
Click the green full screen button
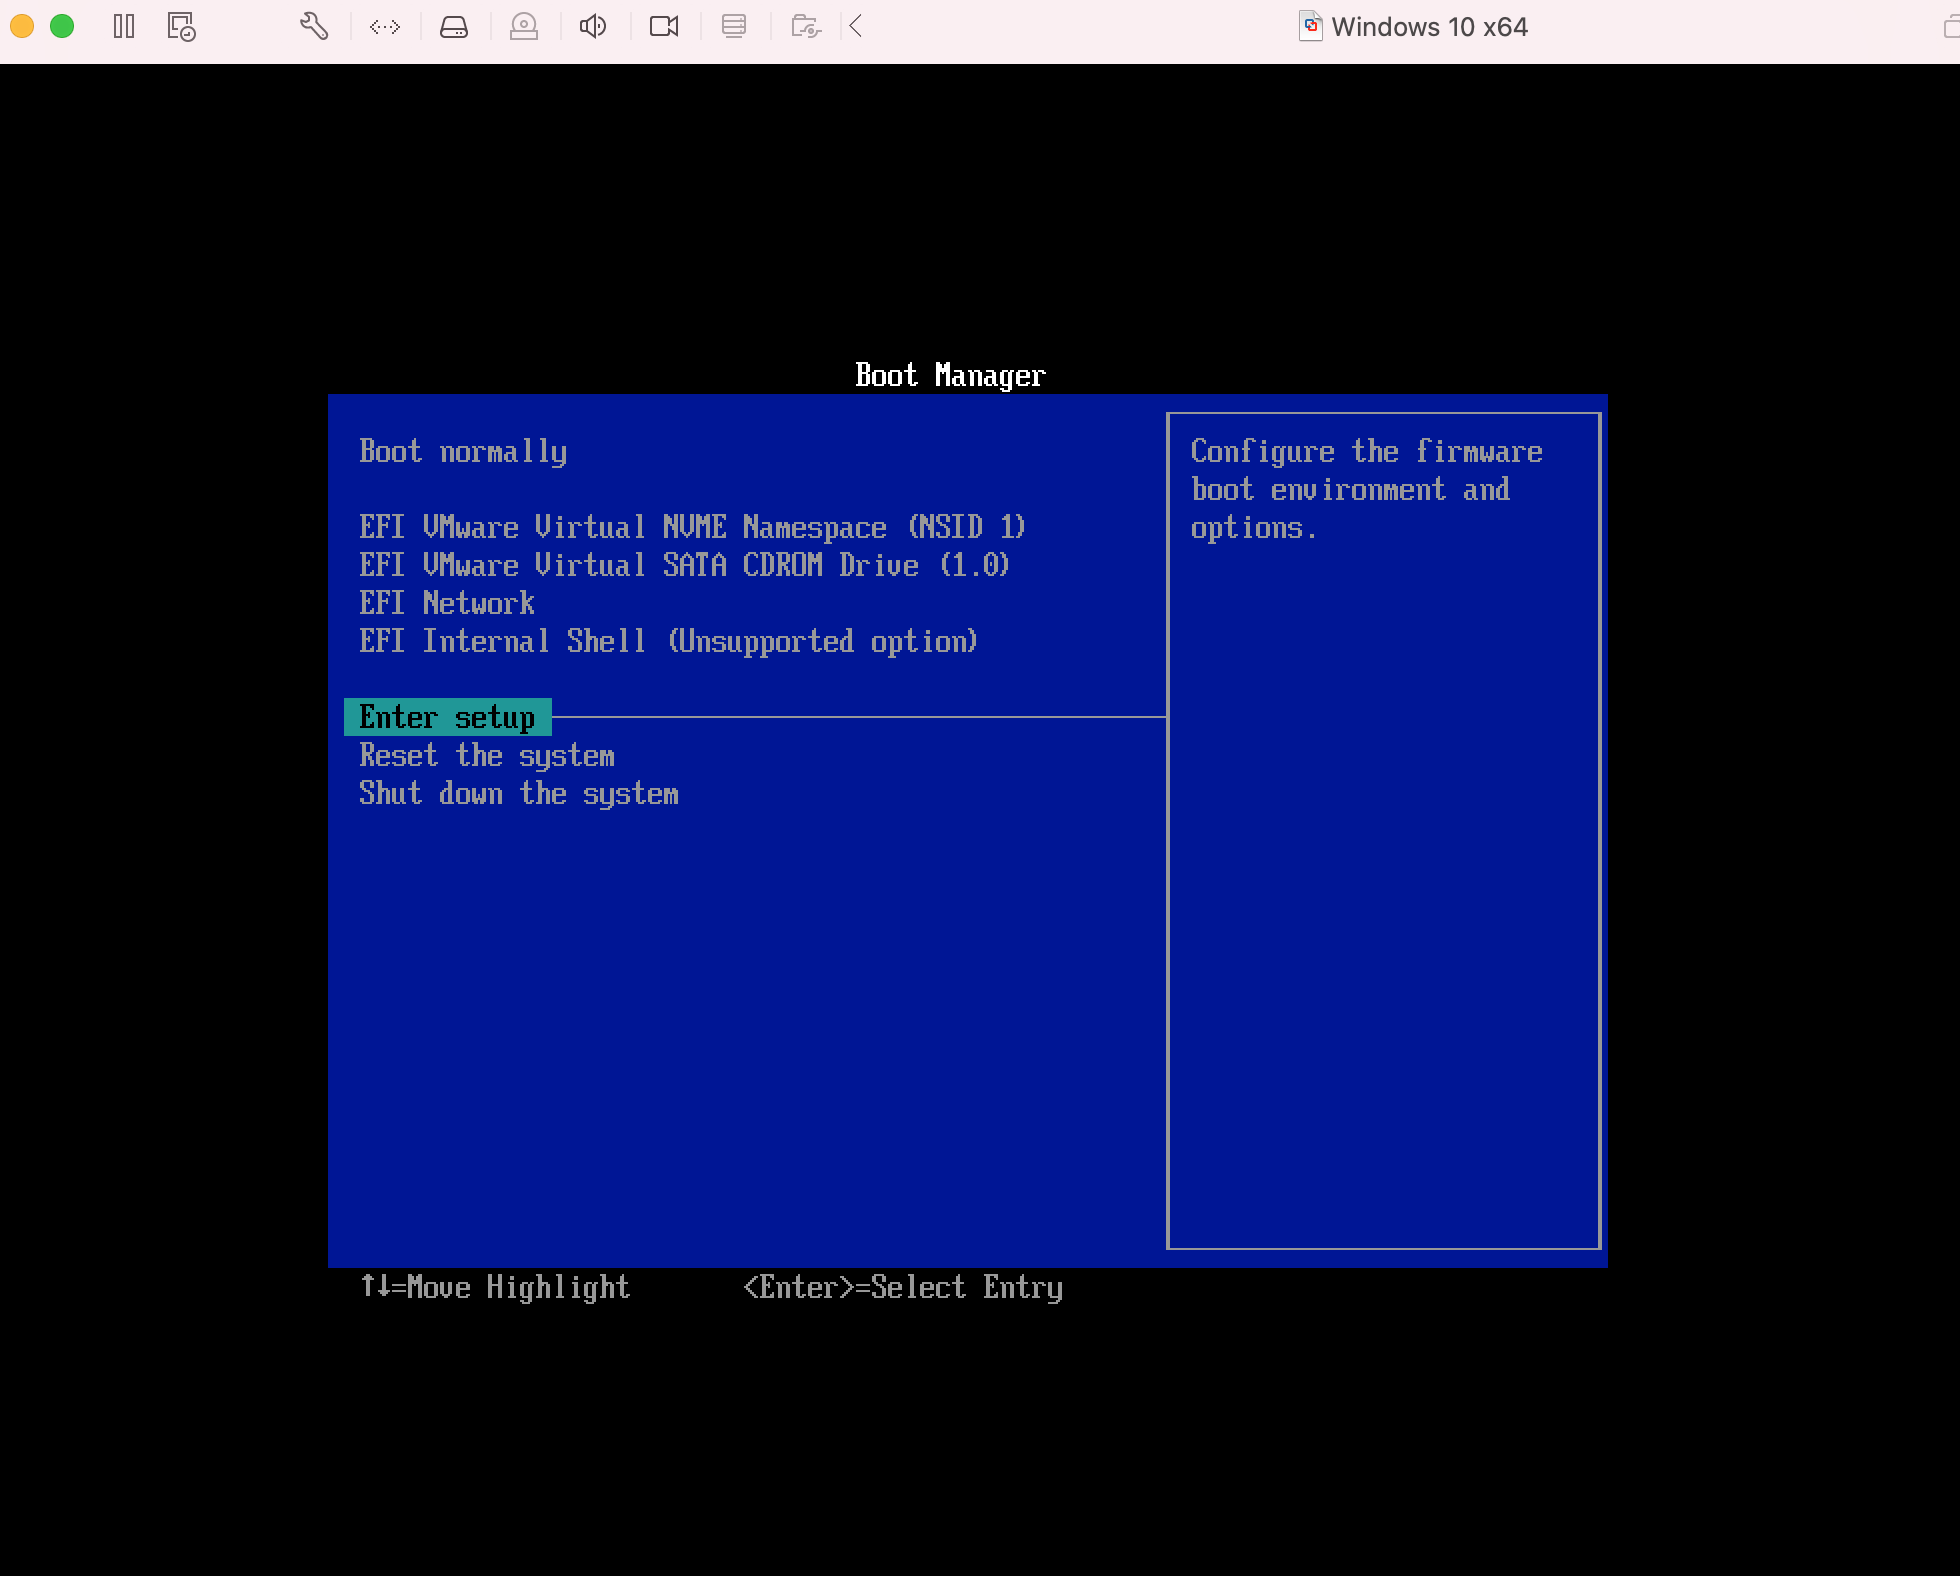62,26
